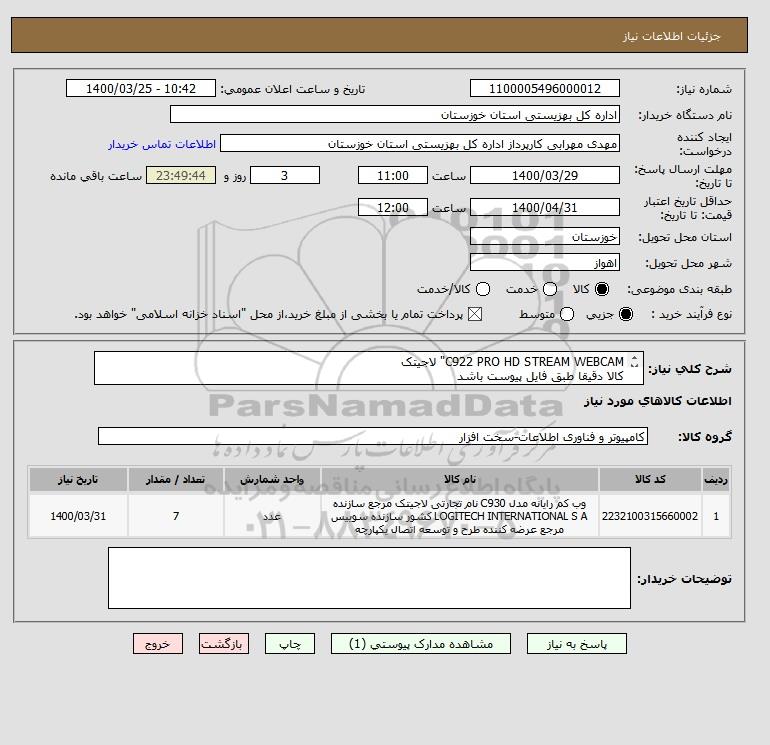This screenshot has width=770, height=745.
Task: Click the response deadline time 11:00
Action: [x=393, y=175]
